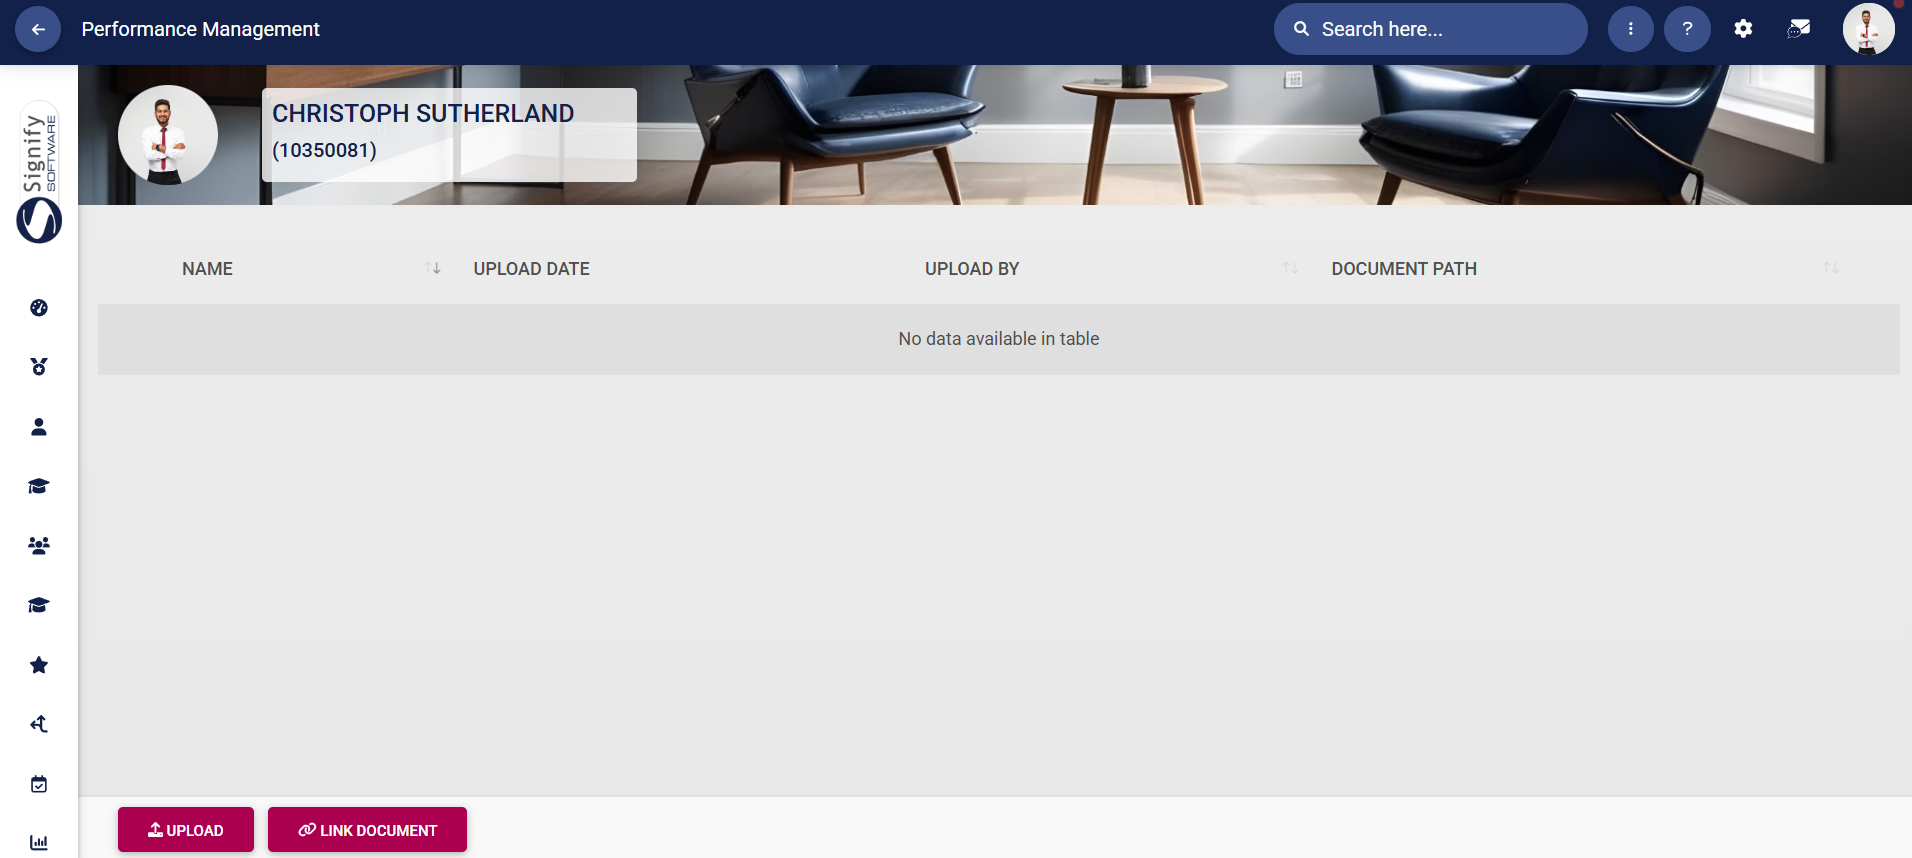Open the settings gear icon
The image size is (1912, 858).
[x=1743, y=29]
